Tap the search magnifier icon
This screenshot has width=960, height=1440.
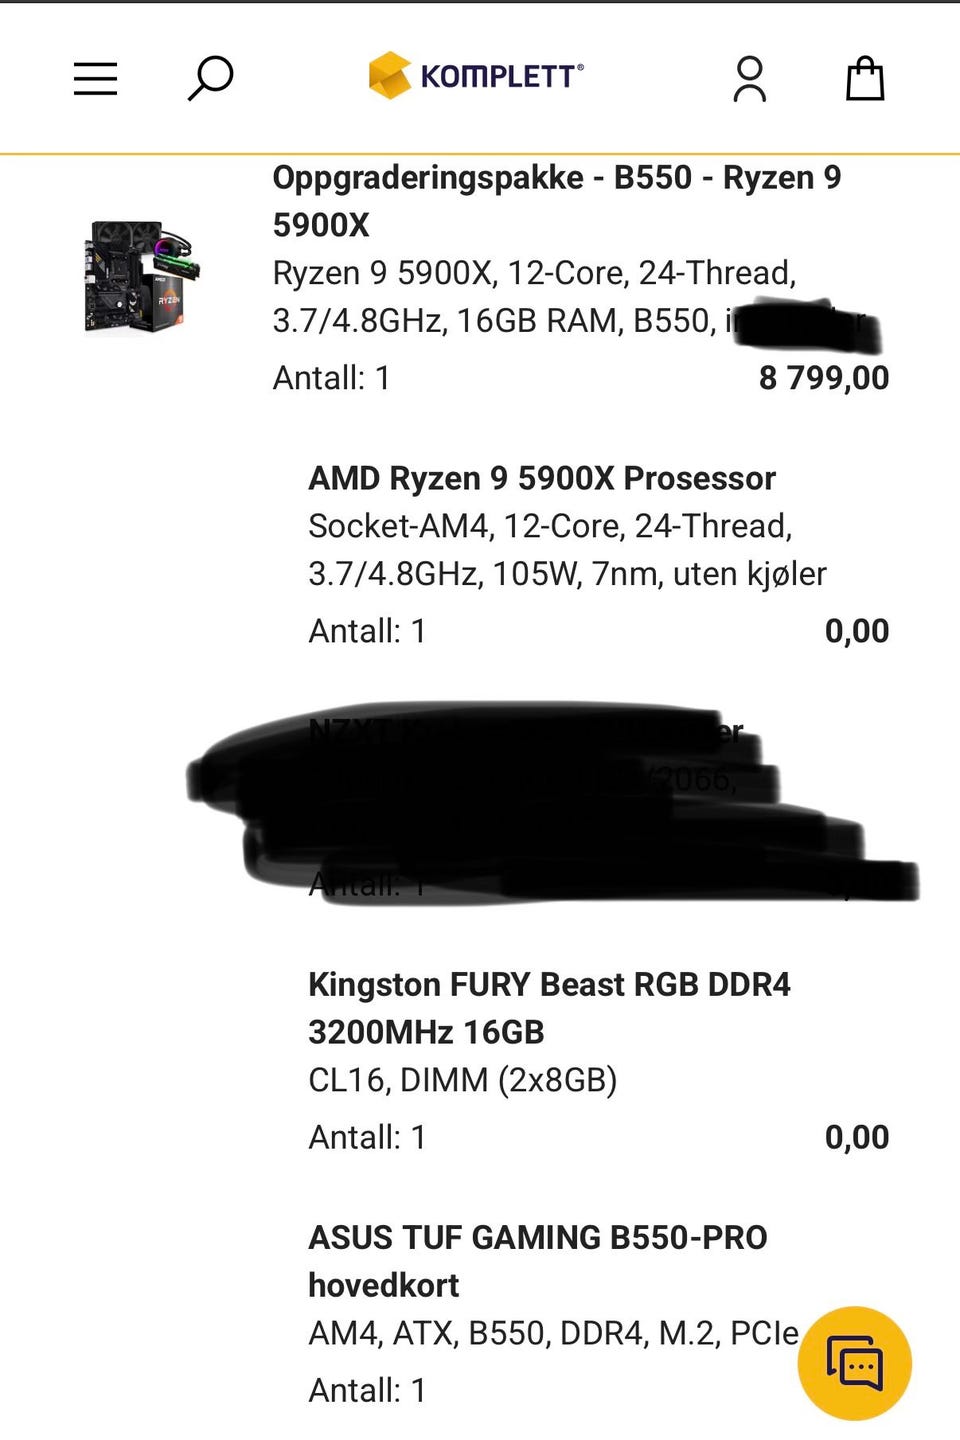(x=210, y=78)
